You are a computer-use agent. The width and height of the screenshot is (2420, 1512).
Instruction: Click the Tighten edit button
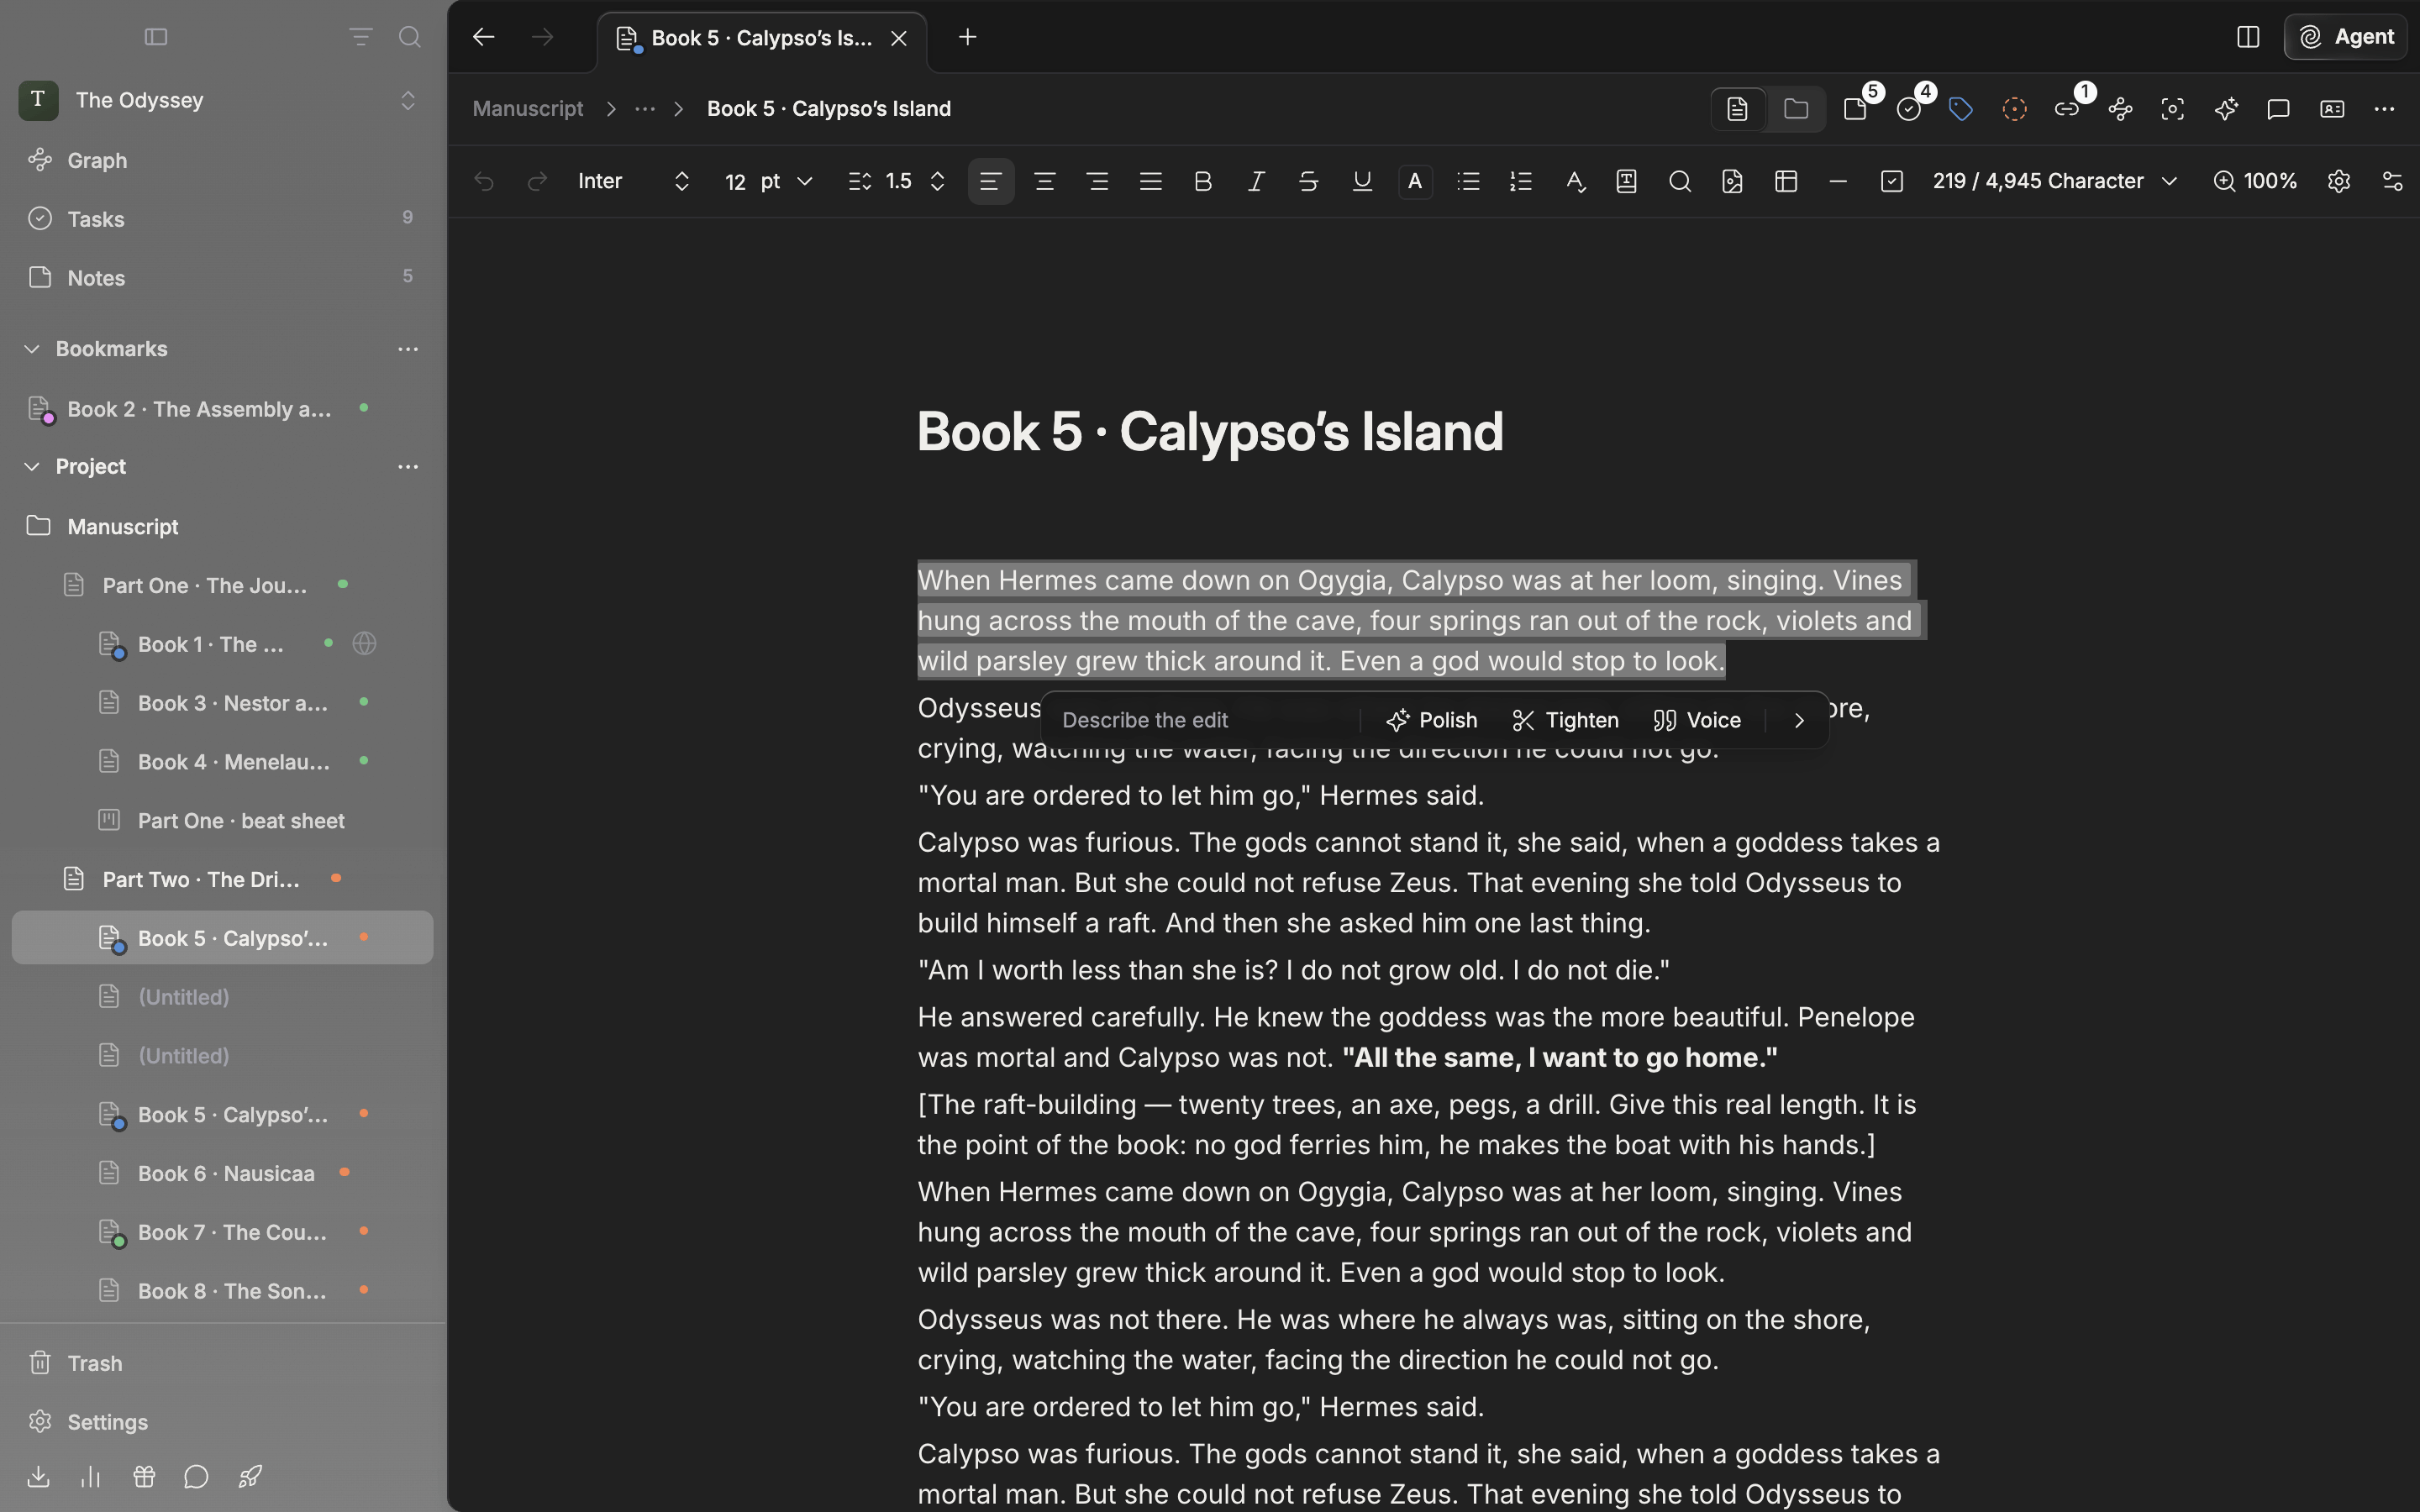coord(1565,720)
